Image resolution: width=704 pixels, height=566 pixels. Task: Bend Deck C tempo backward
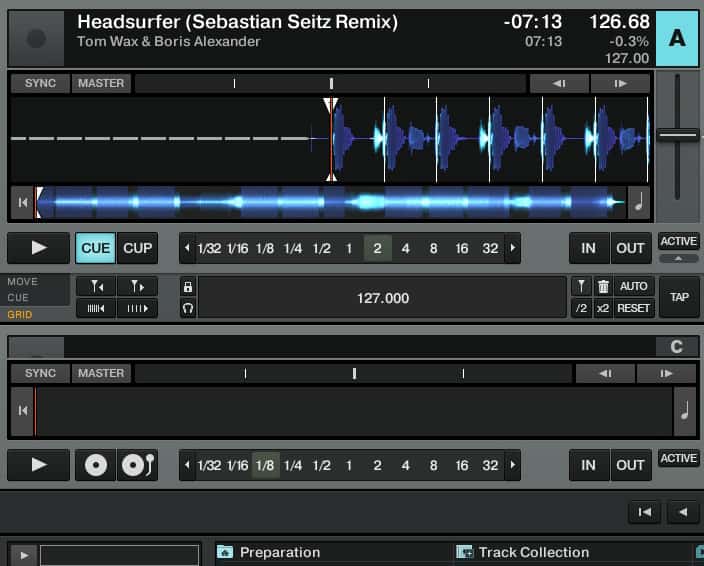tap(605, 373)
